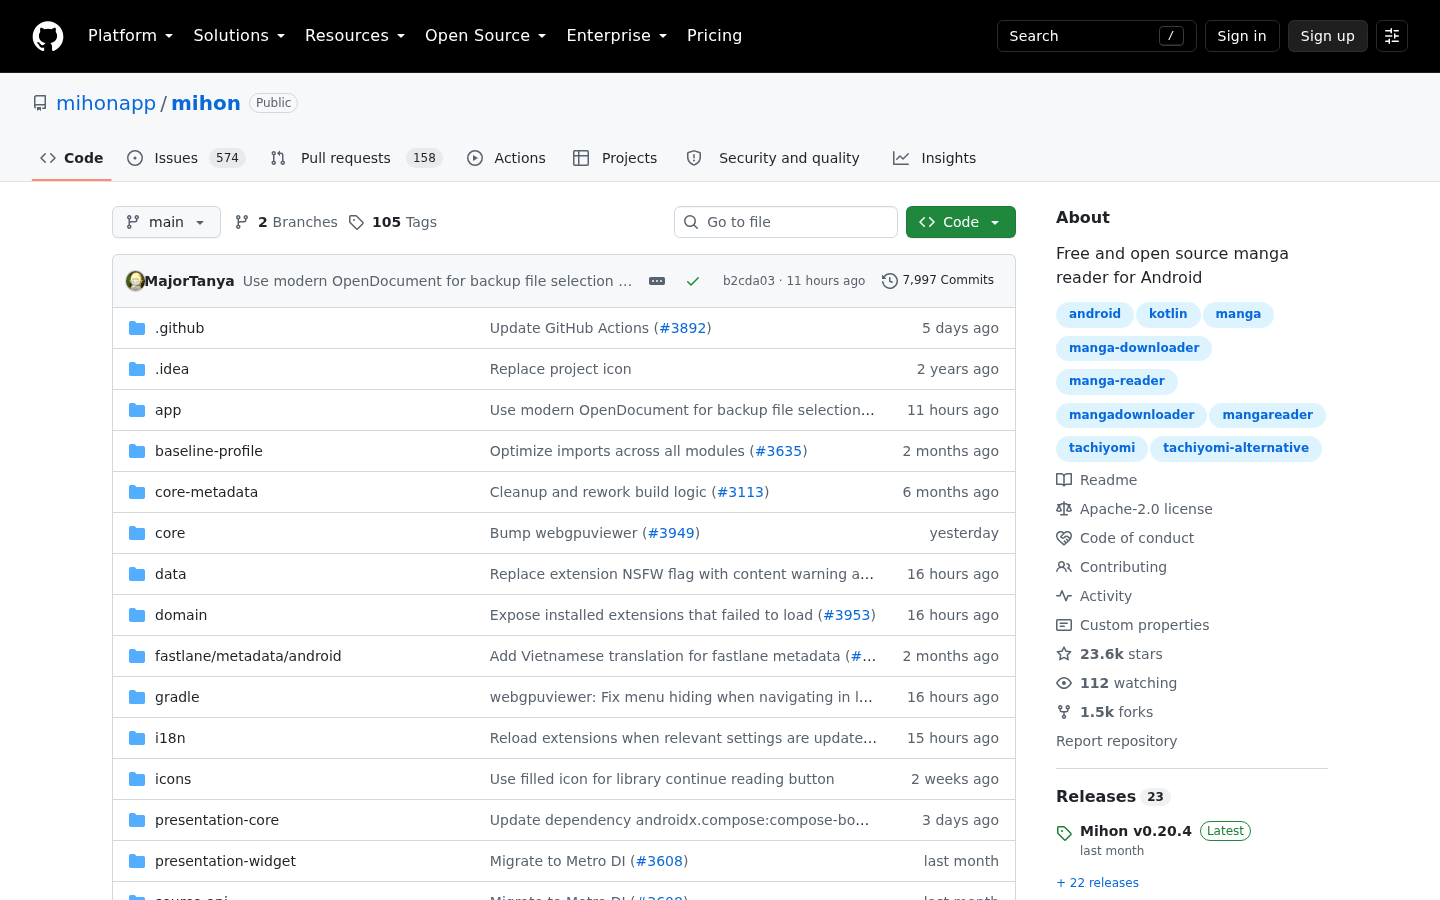Click the folder icon of gradle
Image resolution: width=1440 pixels, height=900 pixels.
(x=137, y=697)
